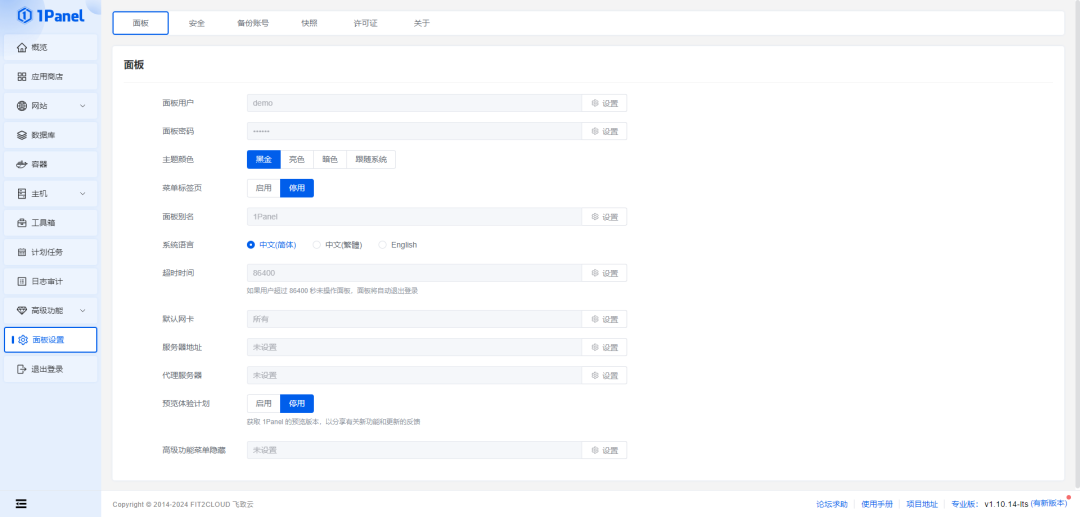1080x517 pixels.
Task: Open 日志审计 log audit in sidebar
Action: [50, 282]
